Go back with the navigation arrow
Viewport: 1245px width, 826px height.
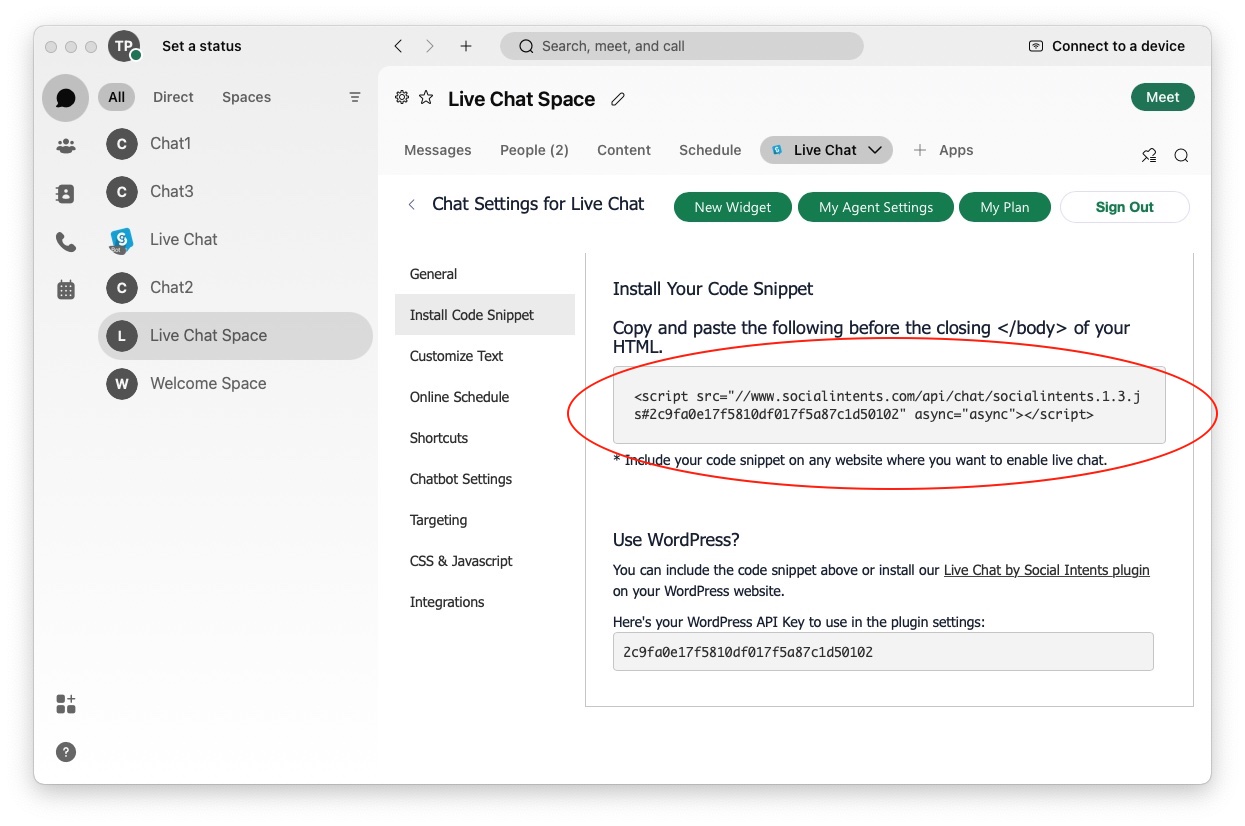[x=398, y=46]
